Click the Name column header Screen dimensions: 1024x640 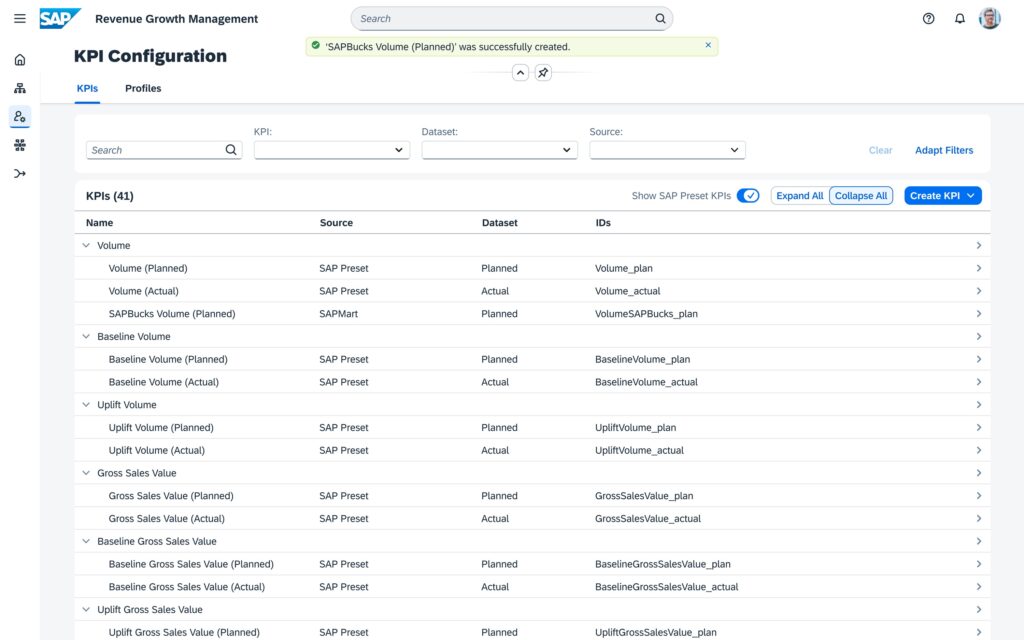click(99, 223)
